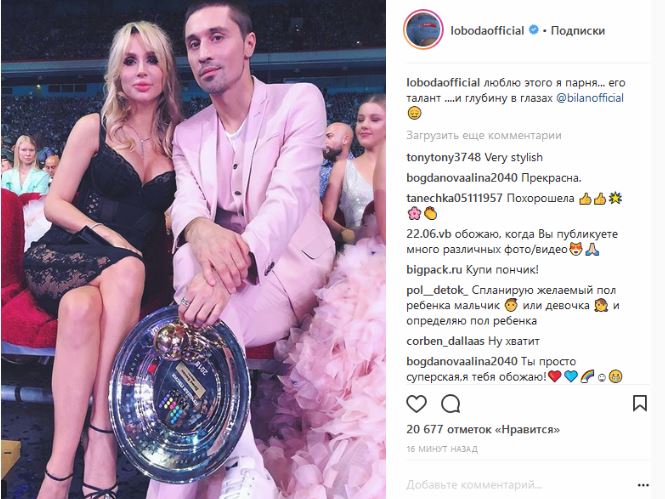Screen dimensions: 665x499
Task: Open tonytony3748 commenter profile
Action: pos(444,158)
